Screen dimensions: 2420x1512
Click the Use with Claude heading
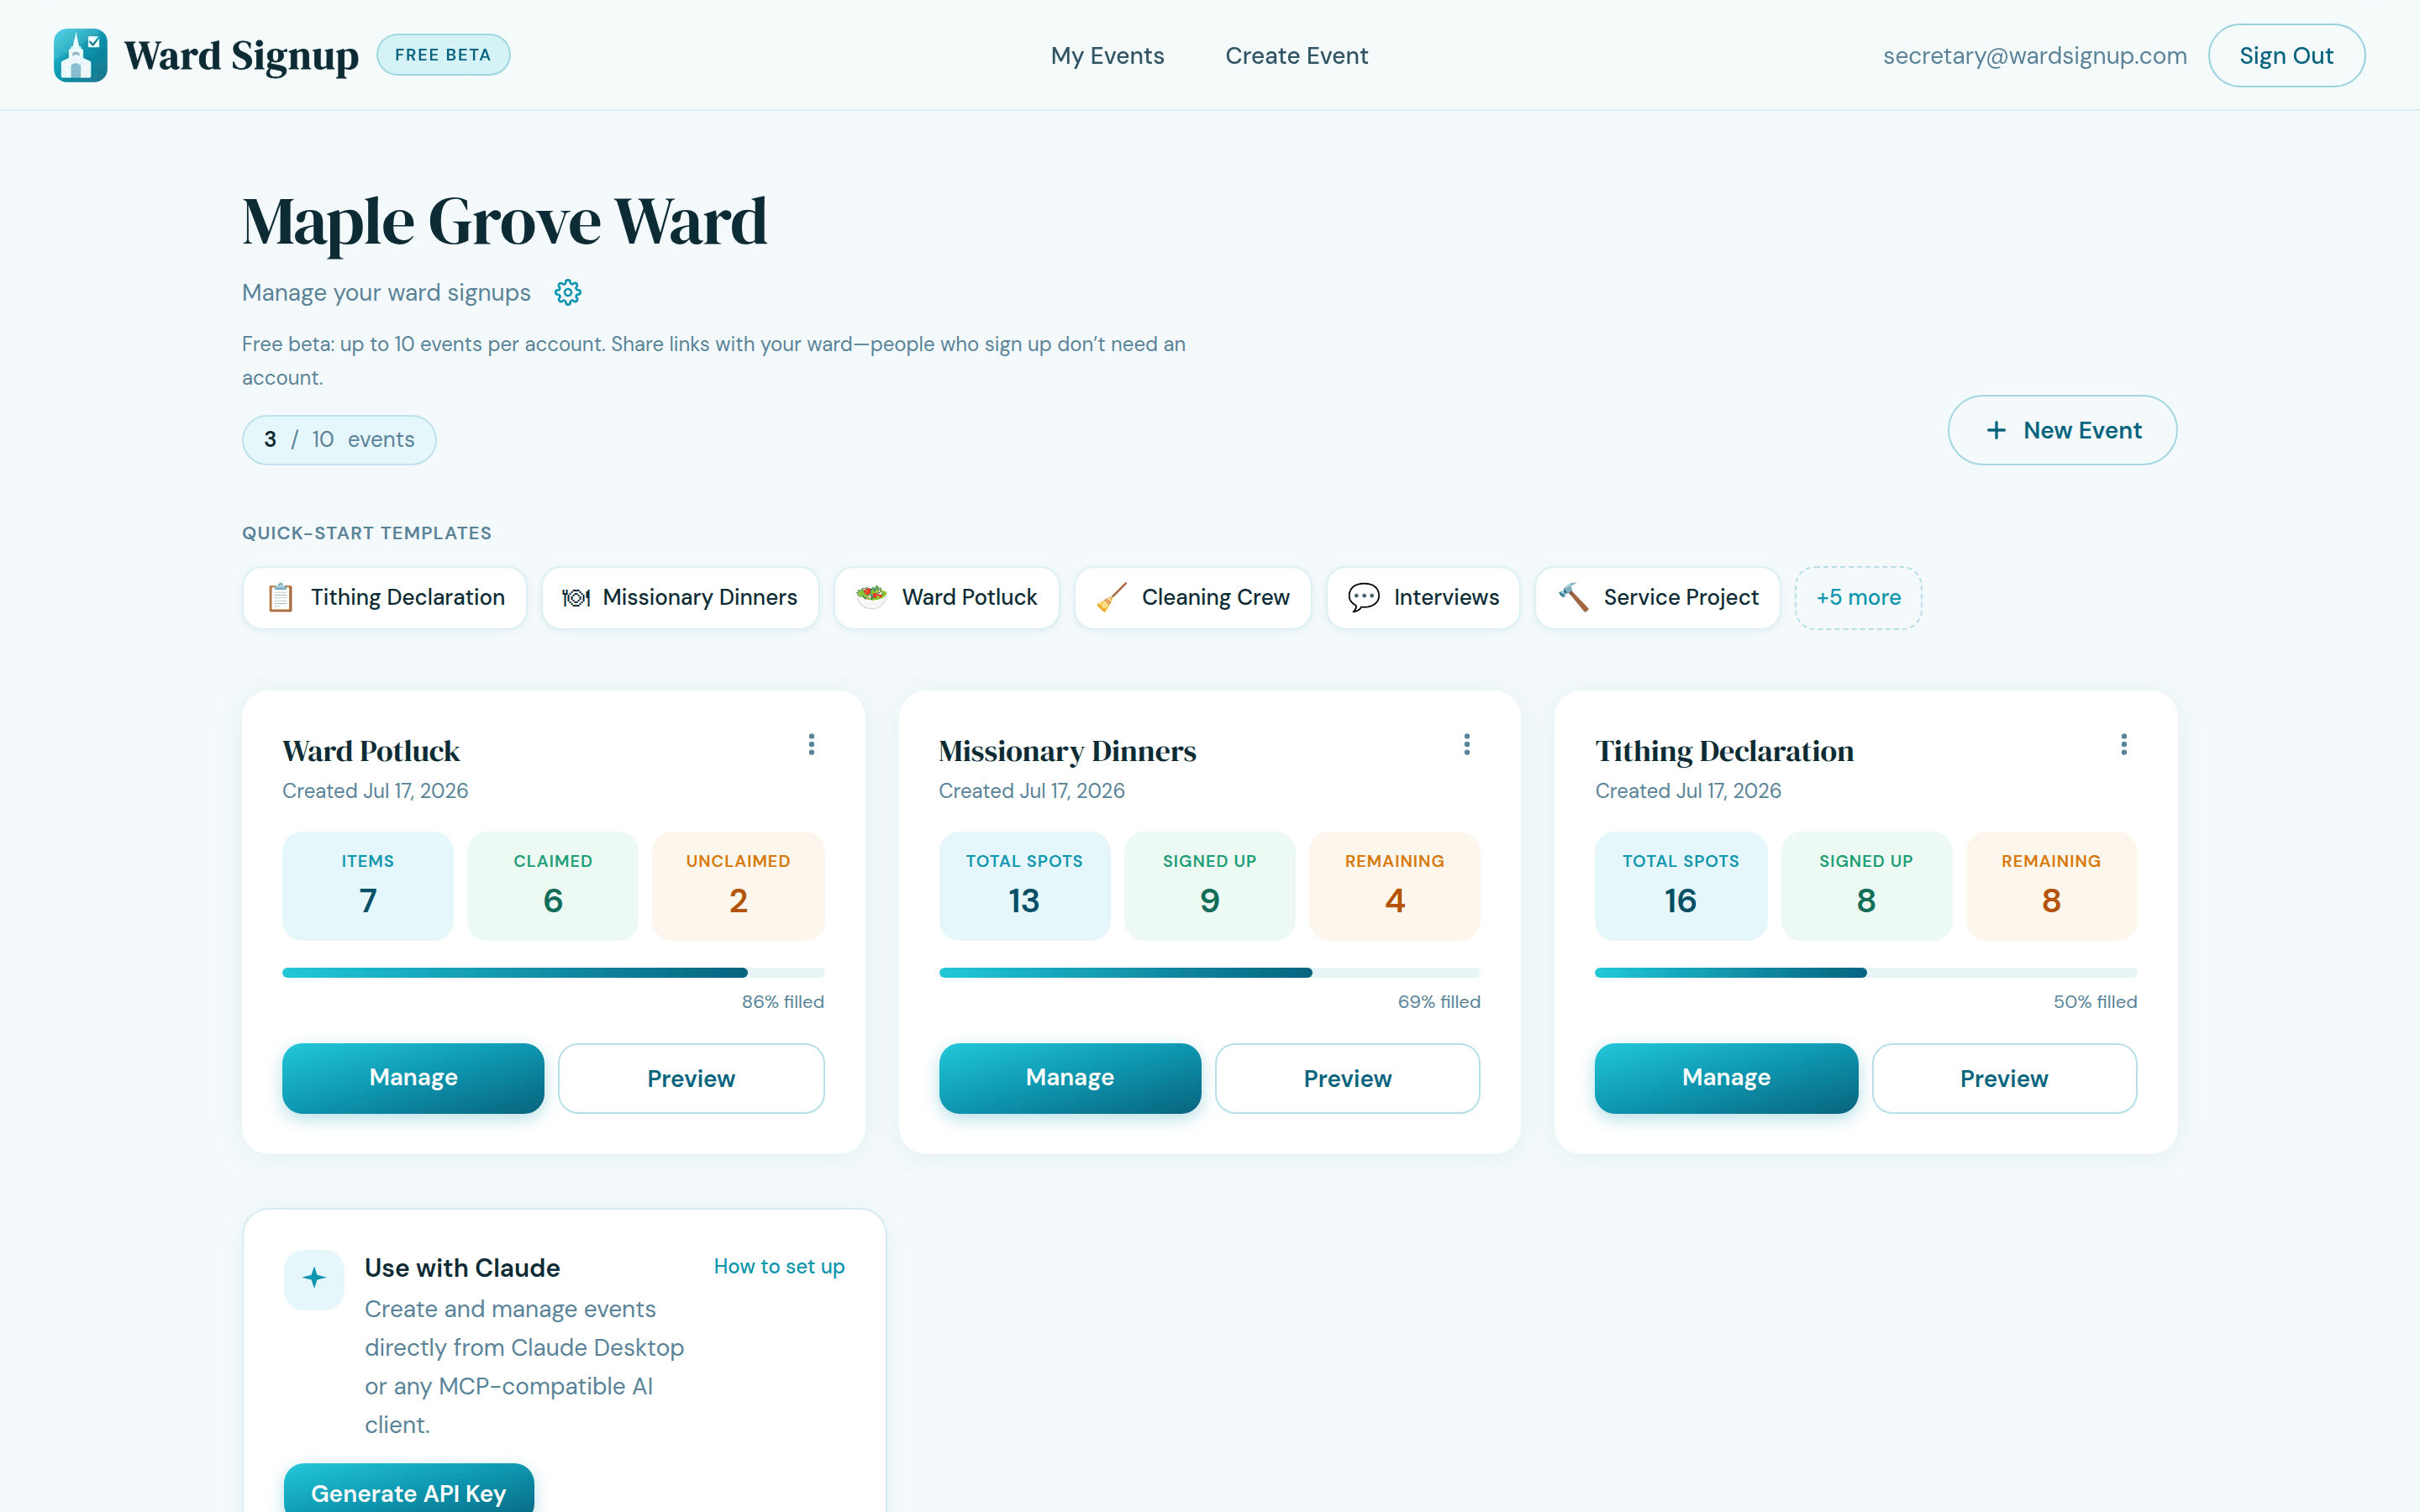[462, 1268]
